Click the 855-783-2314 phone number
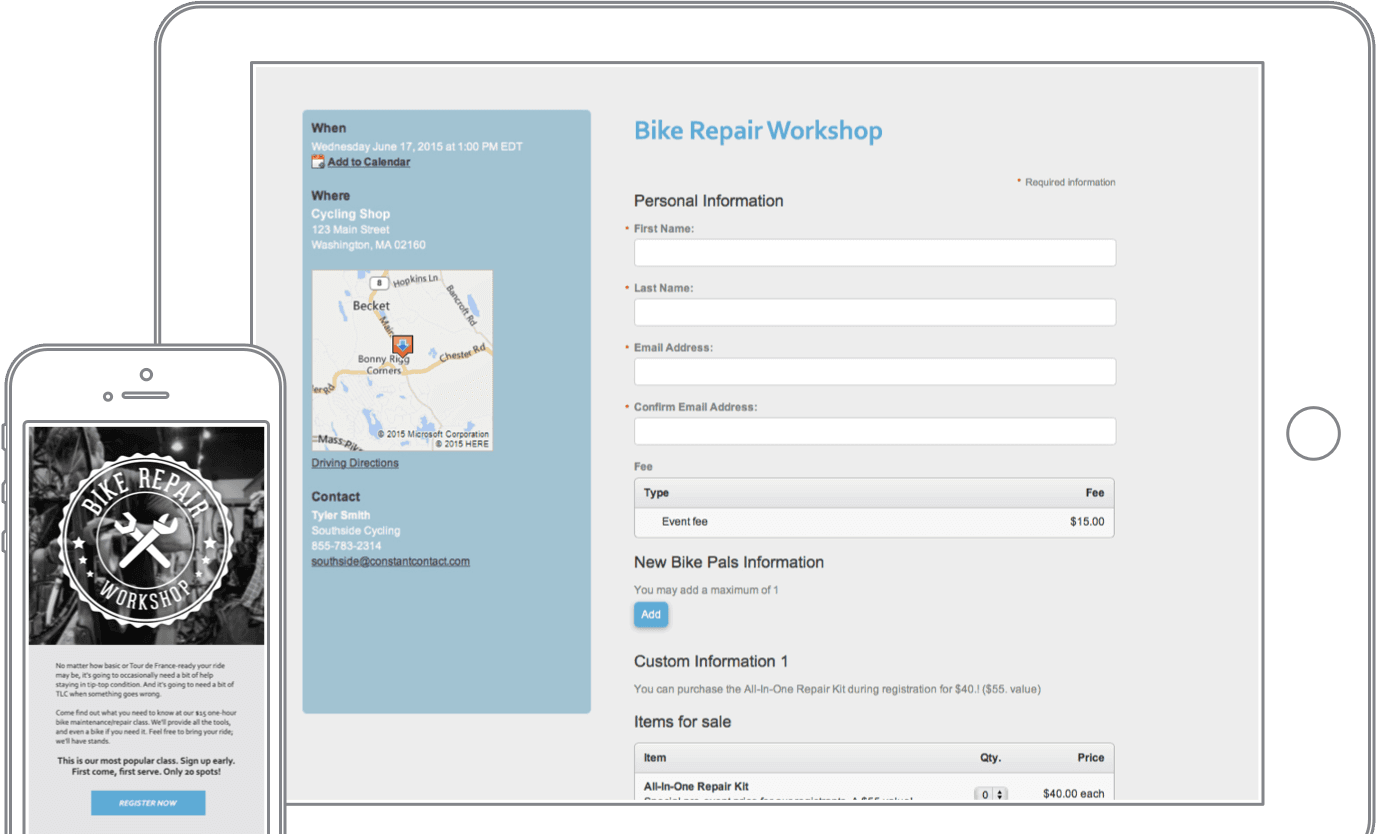 point(346,546)
